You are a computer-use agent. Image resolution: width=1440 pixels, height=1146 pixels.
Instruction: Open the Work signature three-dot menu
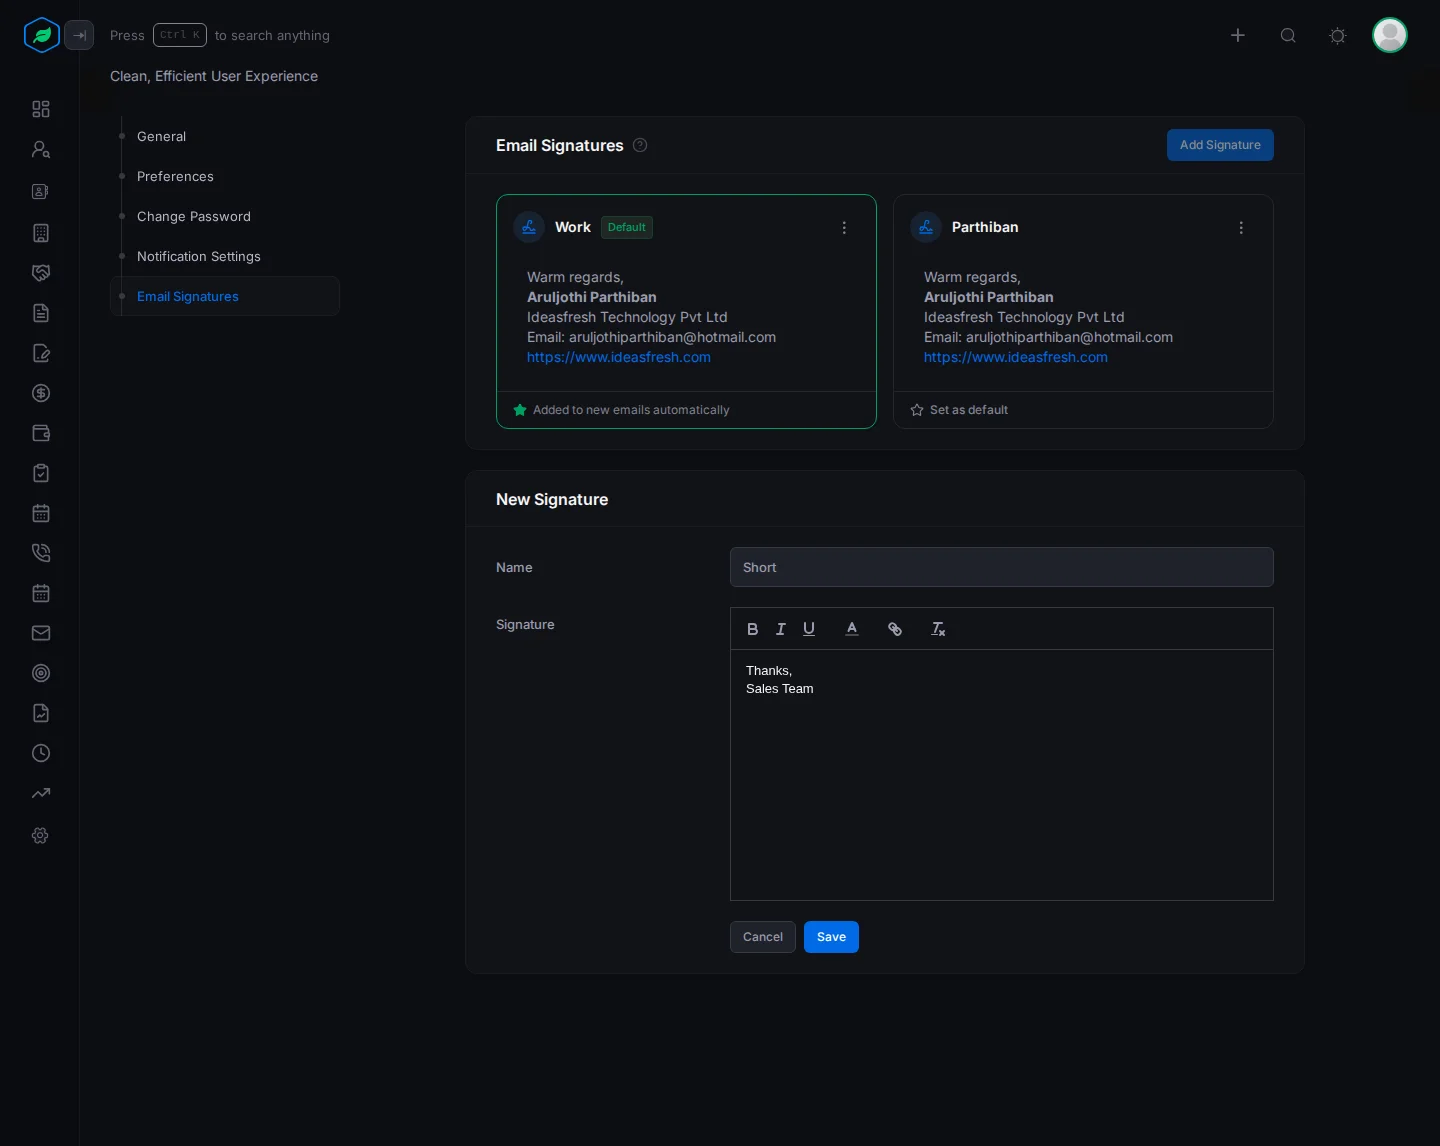click(x=844, y=228)
